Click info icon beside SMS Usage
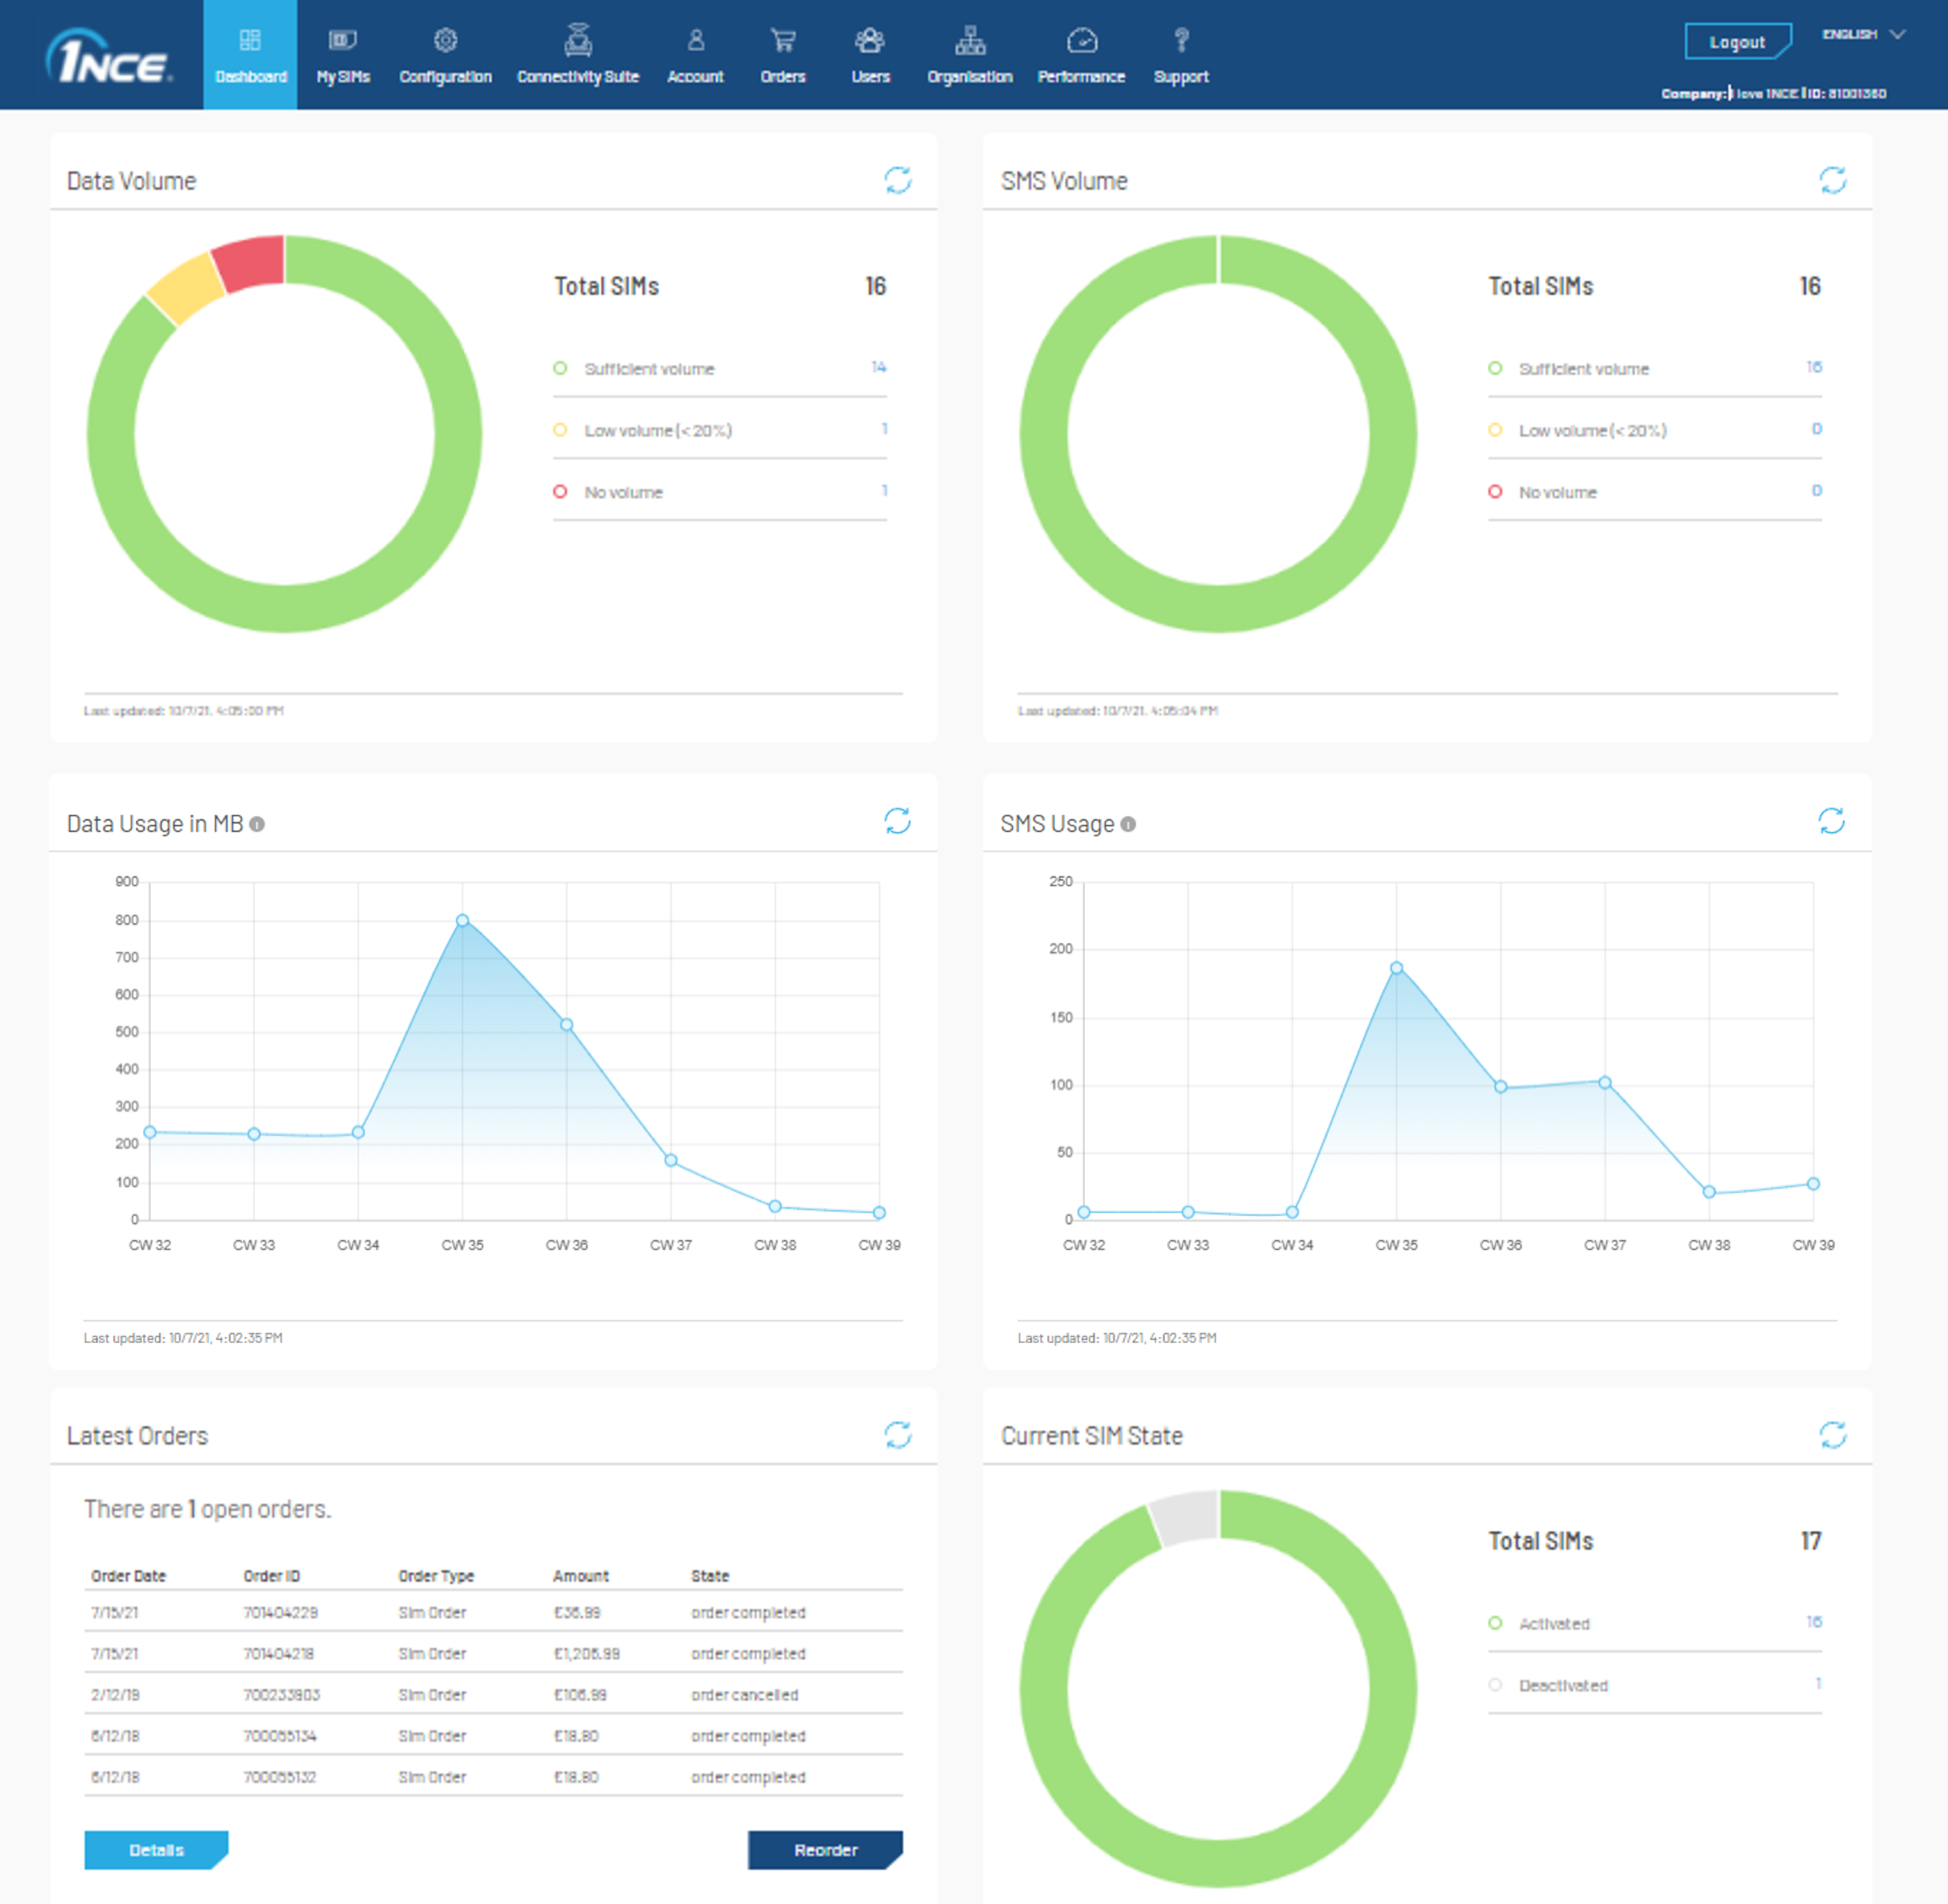Screen dimensions: 1948x1904 1128,824
